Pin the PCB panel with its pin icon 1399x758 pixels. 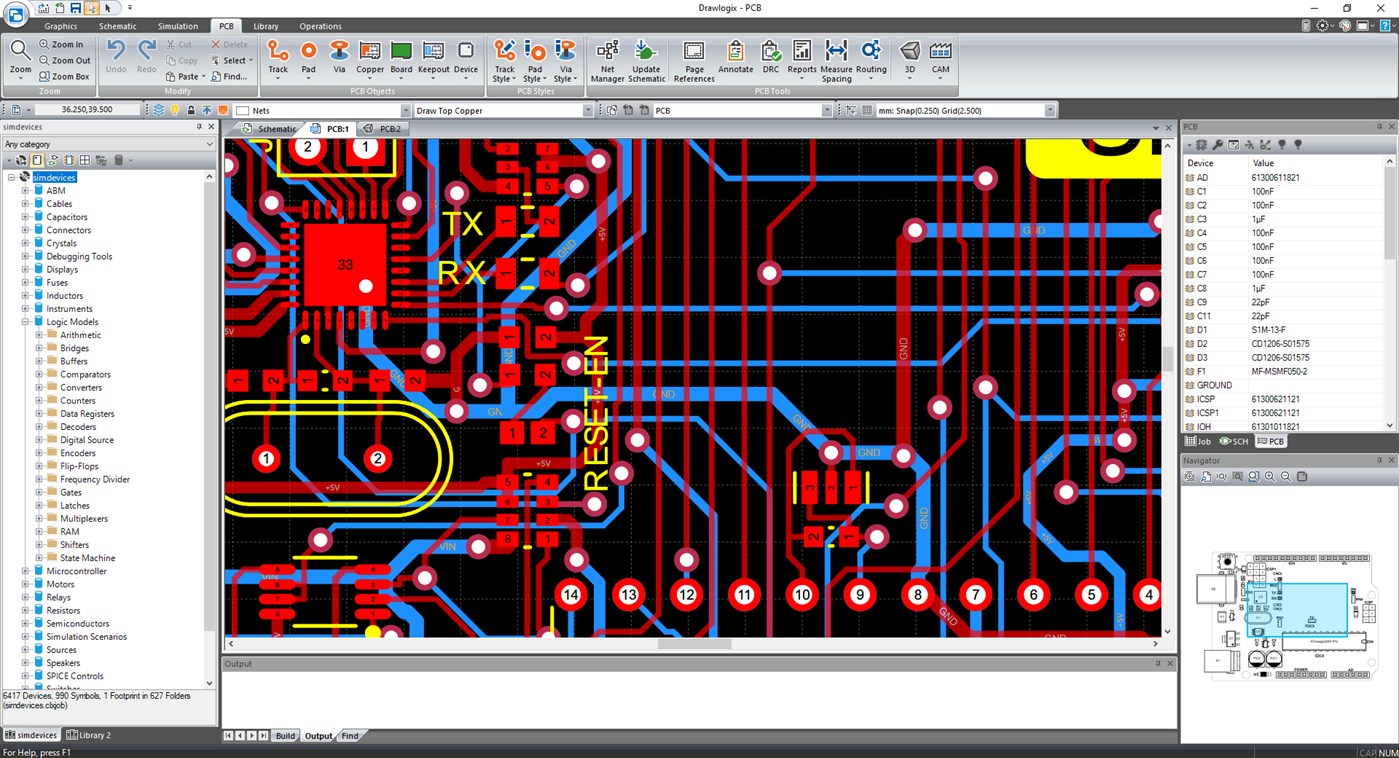pyautogui.click(x=1381, y=125)
